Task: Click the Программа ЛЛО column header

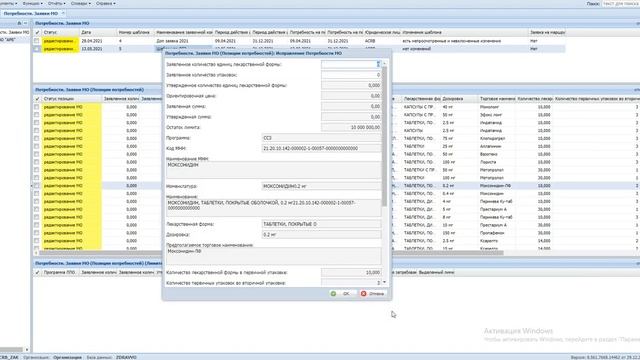Action: 60,272
